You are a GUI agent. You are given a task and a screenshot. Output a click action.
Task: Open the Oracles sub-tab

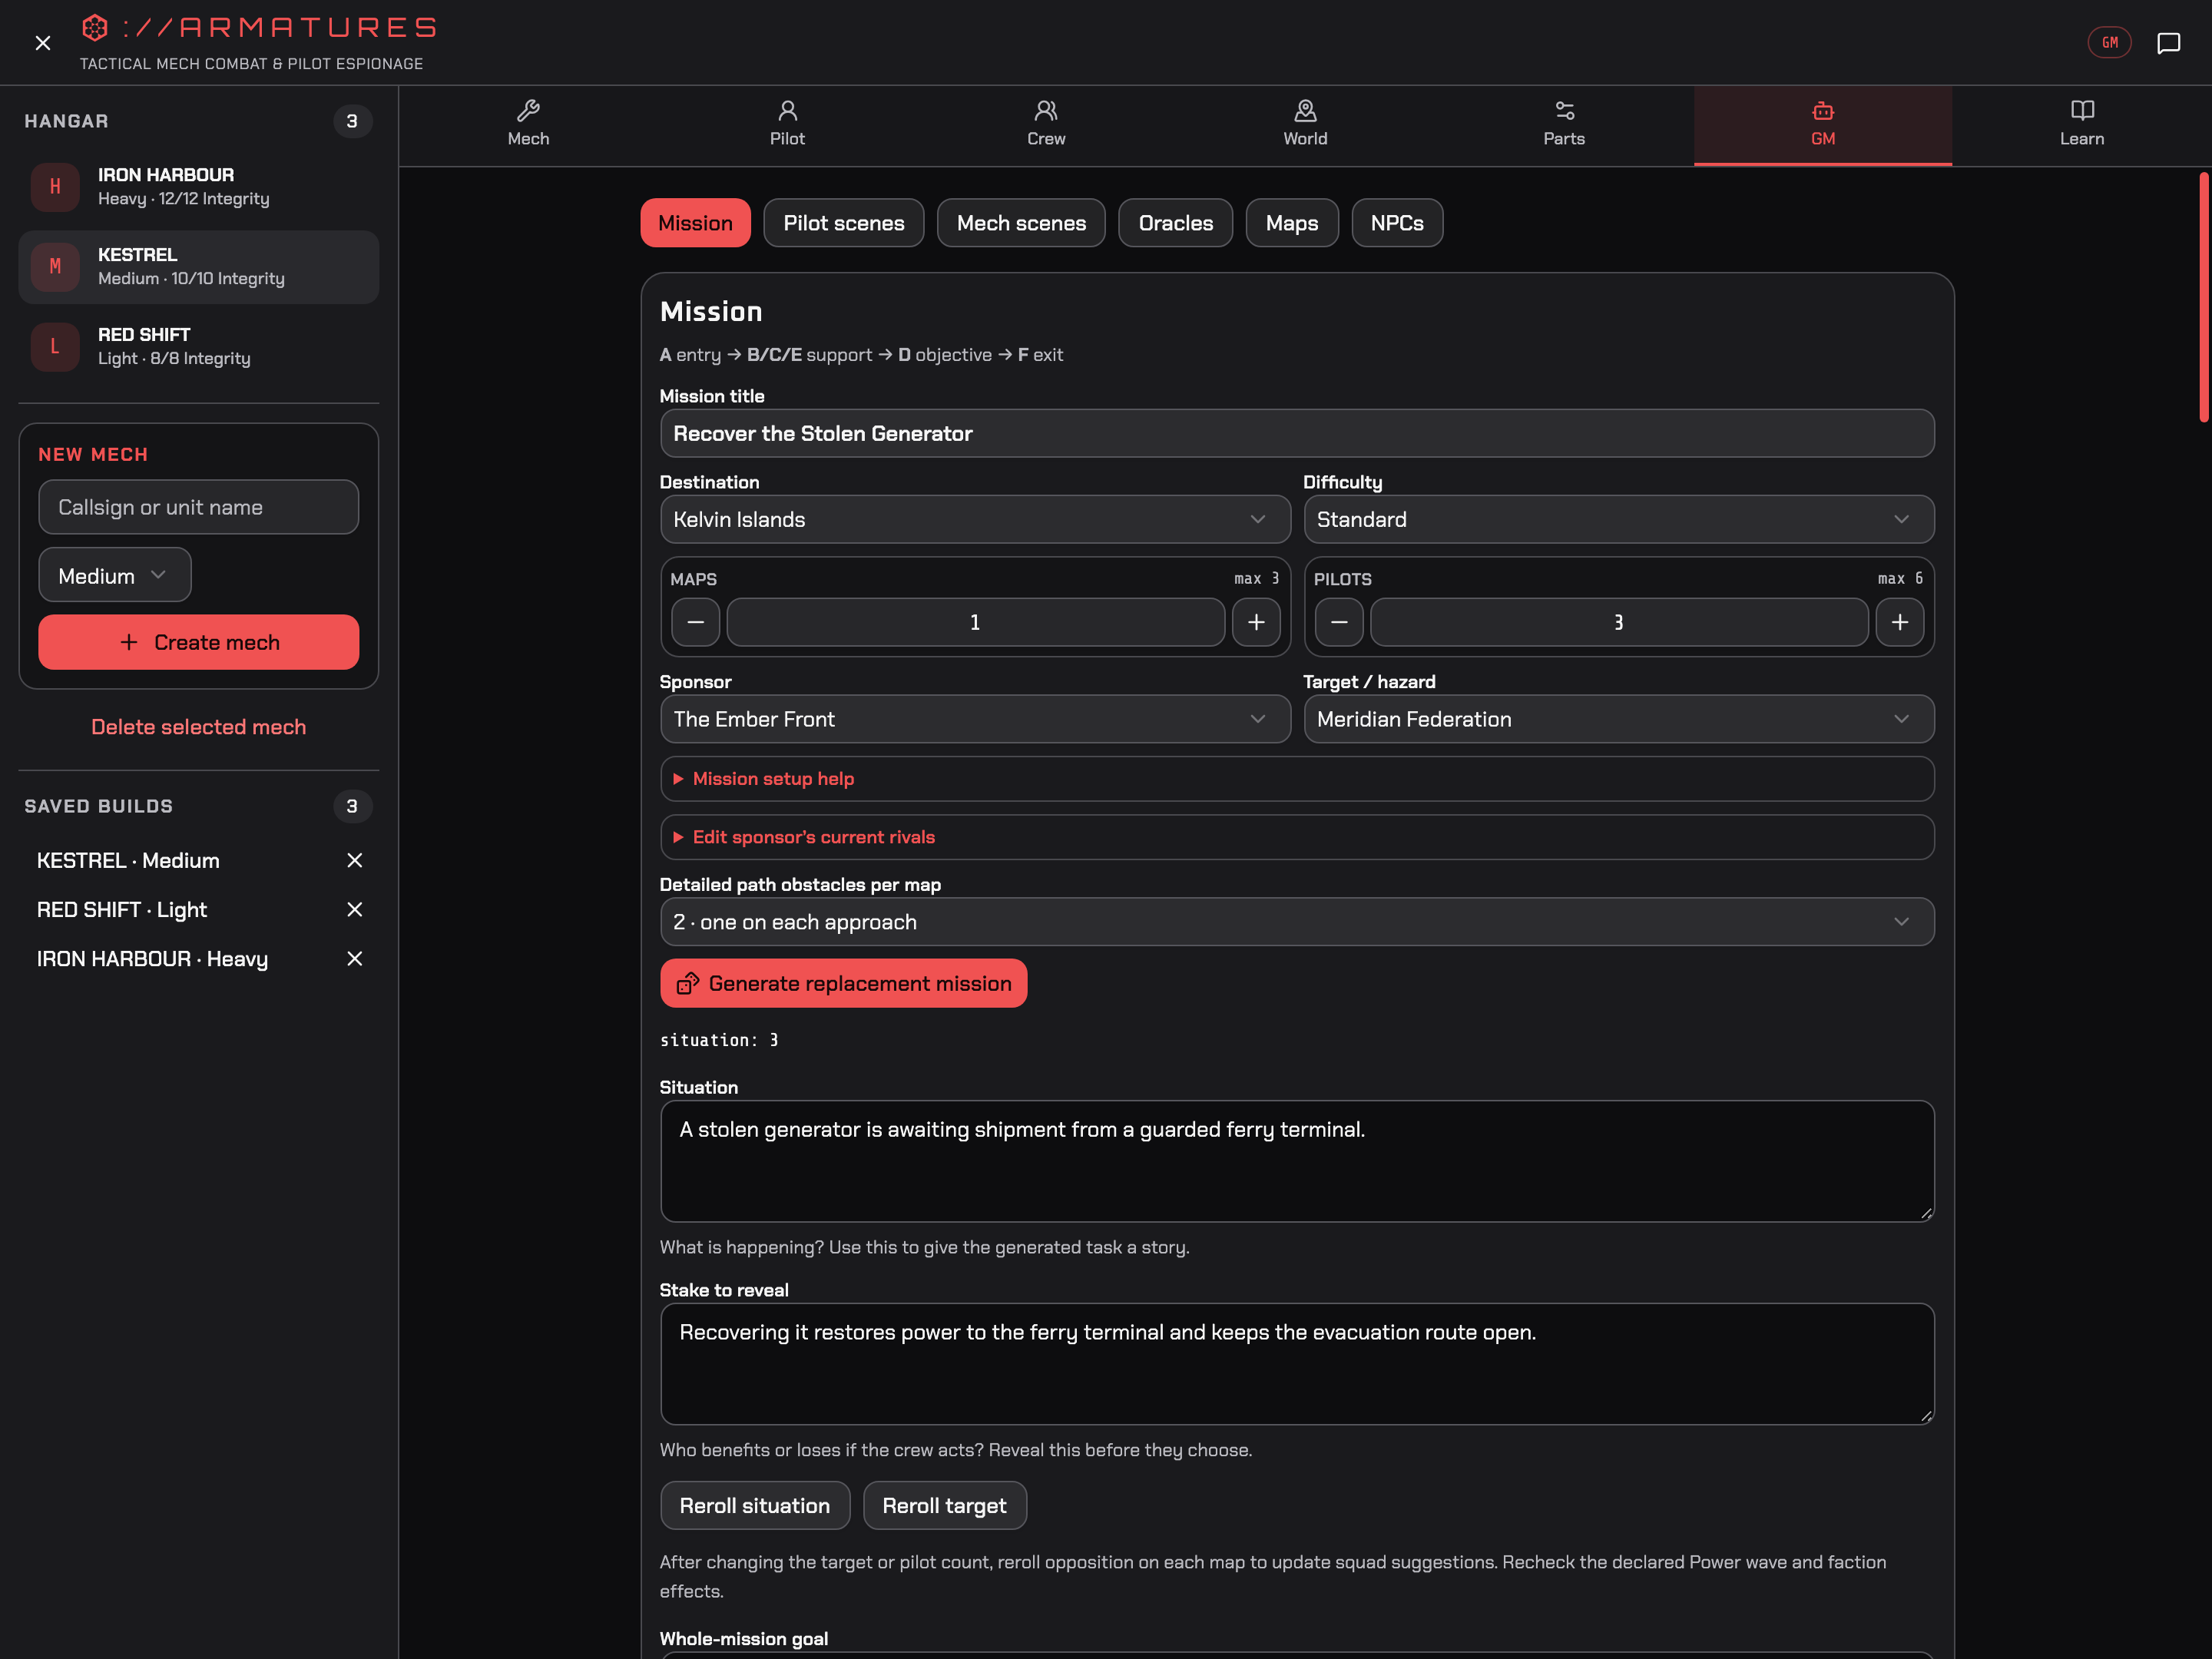pyautogui.click(x=1175, y=223)
